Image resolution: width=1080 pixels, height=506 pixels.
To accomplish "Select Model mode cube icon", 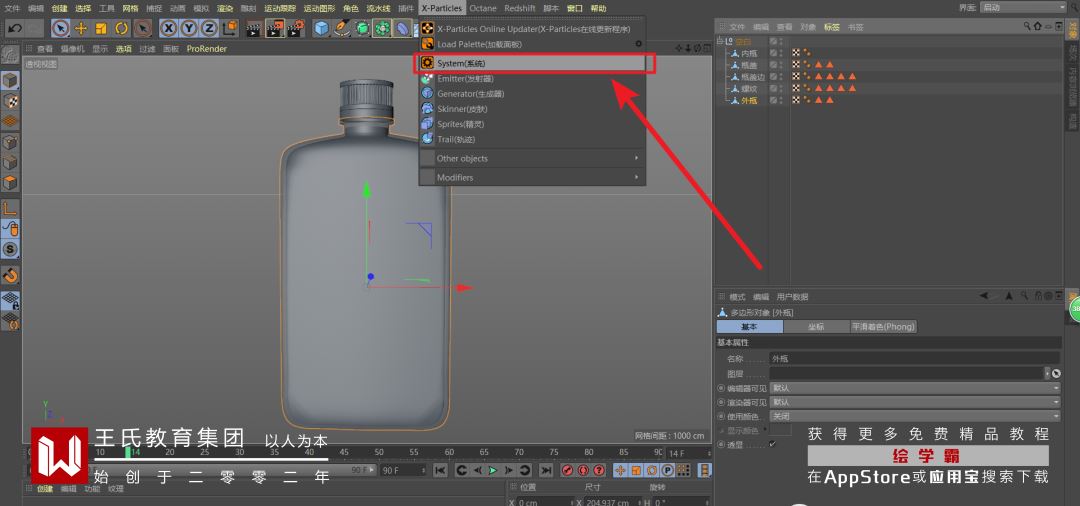I will pos(10,81).
